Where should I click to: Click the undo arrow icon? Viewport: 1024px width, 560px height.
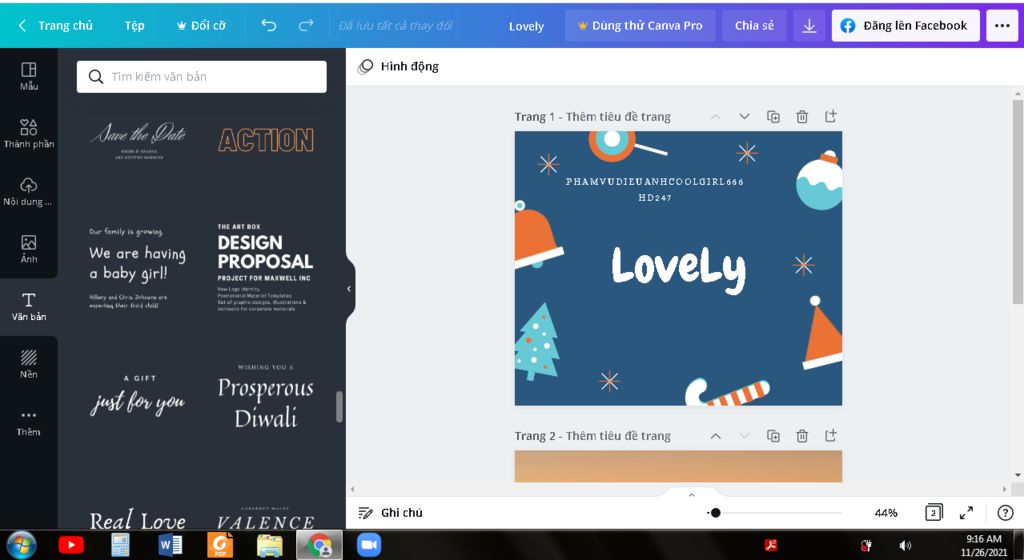pyautogui.click(x=268, y=25)
